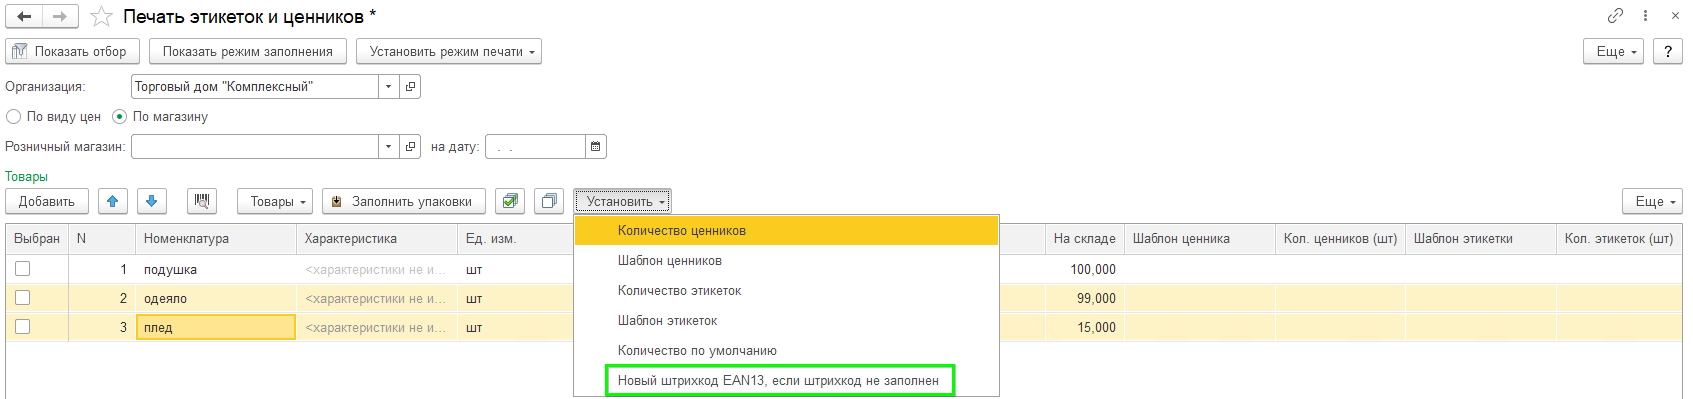Open the three-dot window menu
Viewport: 1693px width, 399px height.
[x=1645, y=16]
